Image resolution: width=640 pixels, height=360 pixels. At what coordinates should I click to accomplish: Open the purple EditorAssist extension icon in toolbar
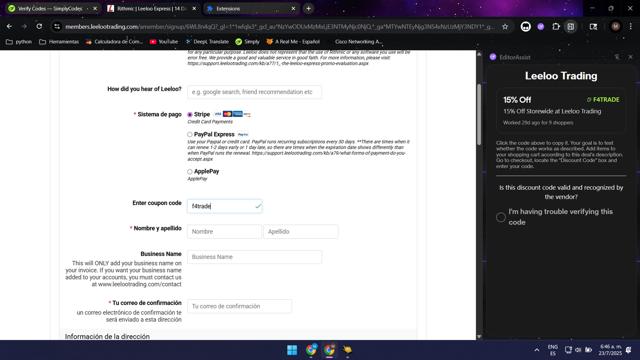(541, 27)
